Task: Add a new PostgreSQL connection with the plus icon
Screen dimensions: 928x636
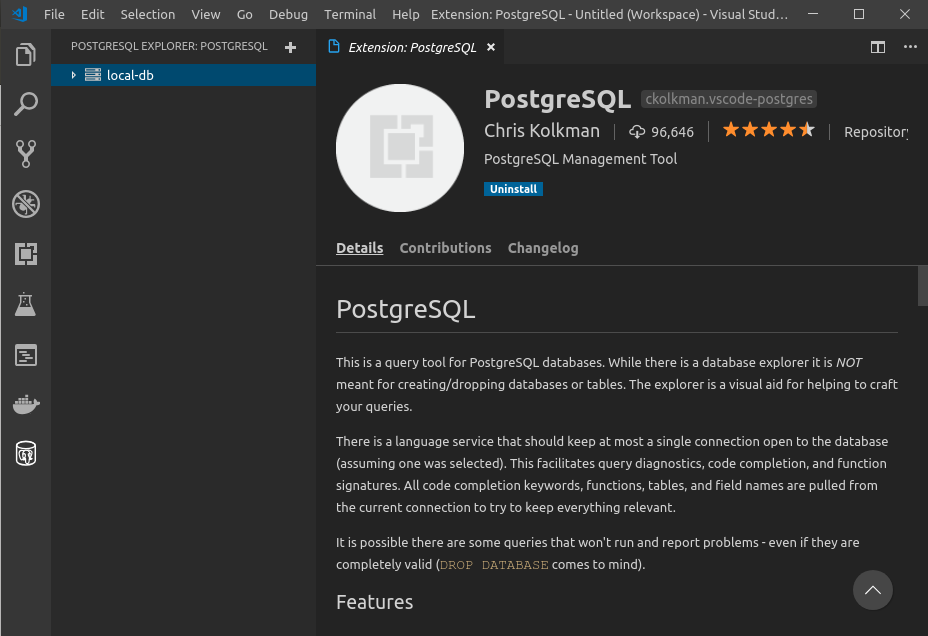Action: click(x=290, y=47)
